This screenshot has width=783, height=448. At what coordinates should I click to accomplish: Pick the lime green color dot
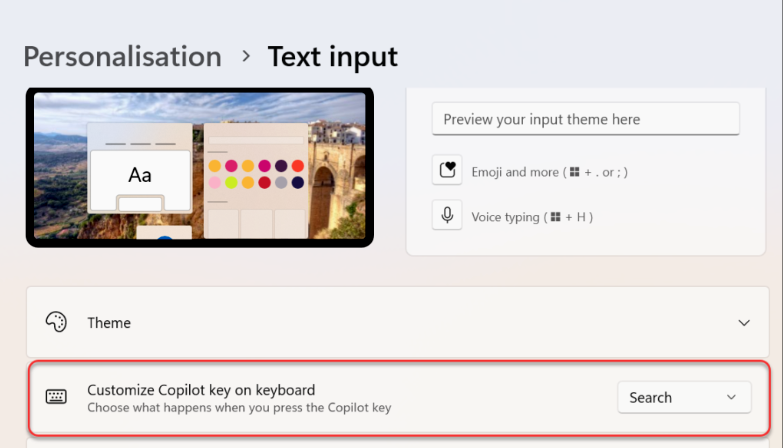231,183
